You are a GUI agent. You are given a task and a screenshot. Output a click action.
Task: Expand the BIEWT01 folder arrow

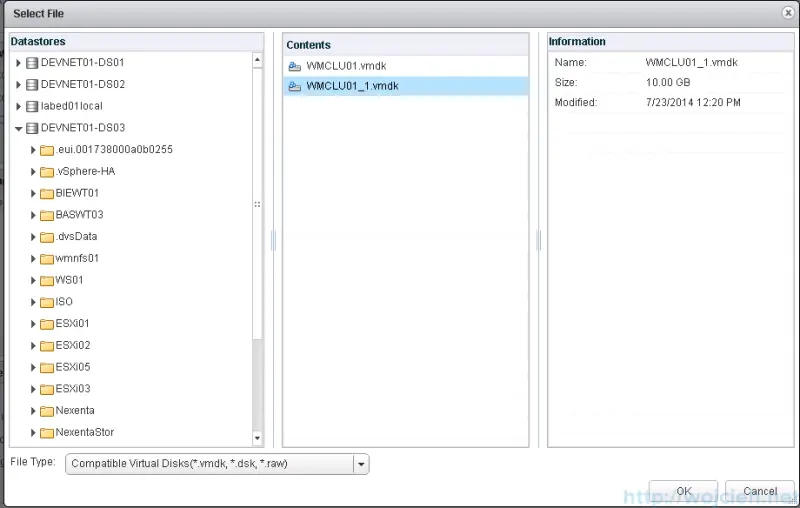pyautogui.click(x=33, y=193)
